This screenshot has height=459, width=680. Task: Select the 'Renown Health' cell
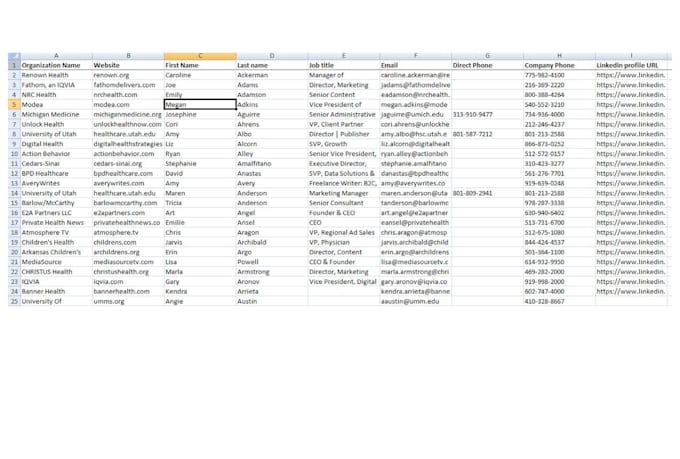pyautogui.click(x=56, y=75)
